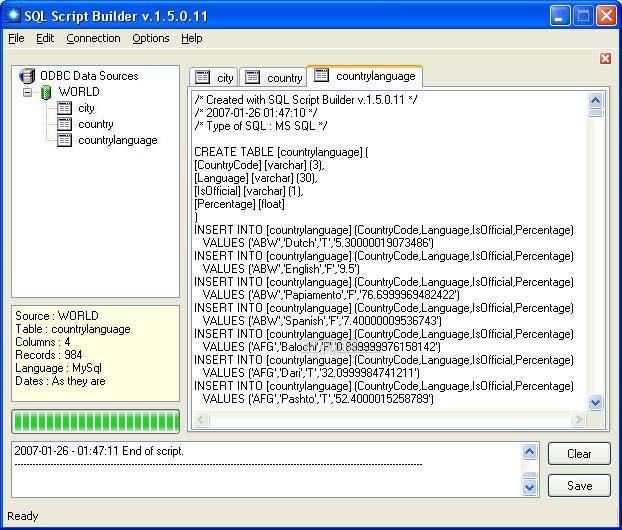Click the green WORLD database icon

[x=46, y=92]
